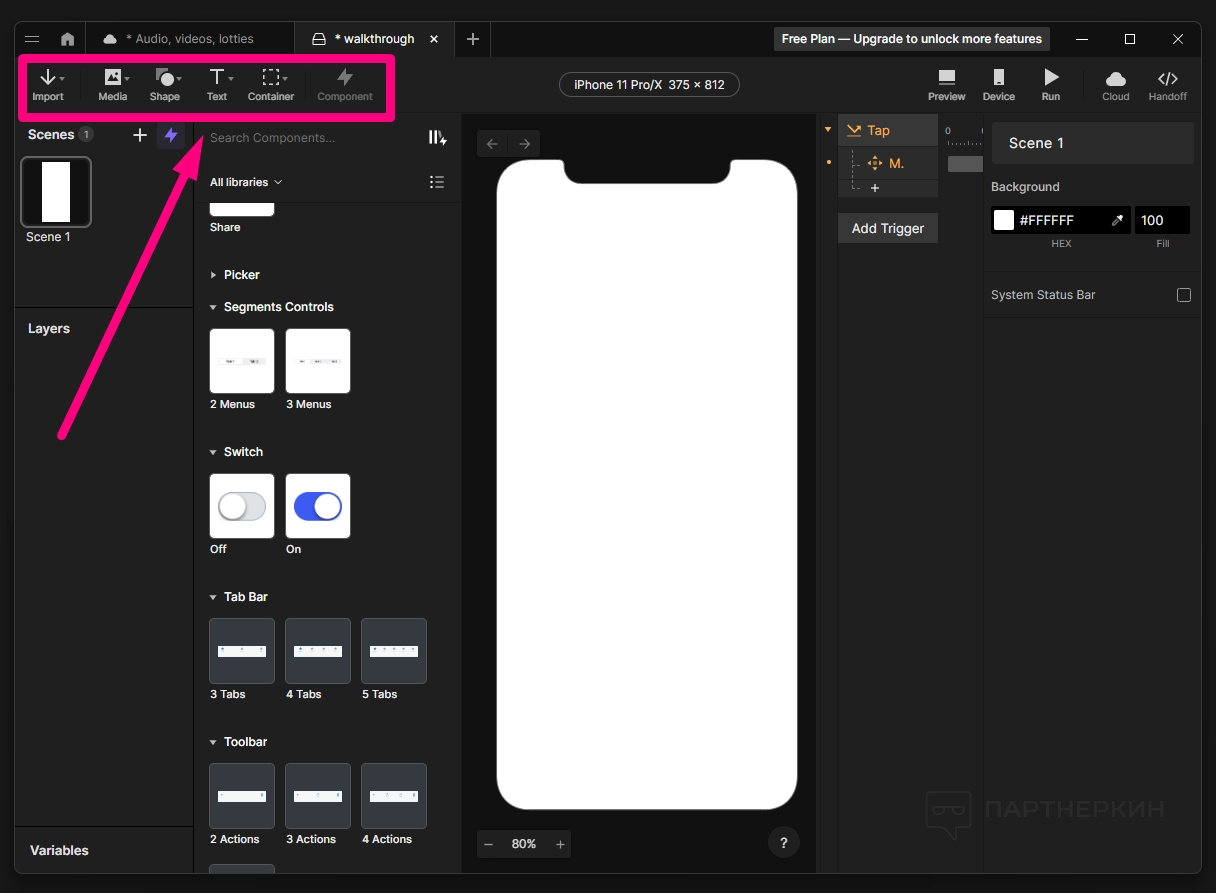Choose the Shape tool
This screenshot has width=1216, height=893.
(165, 84)
